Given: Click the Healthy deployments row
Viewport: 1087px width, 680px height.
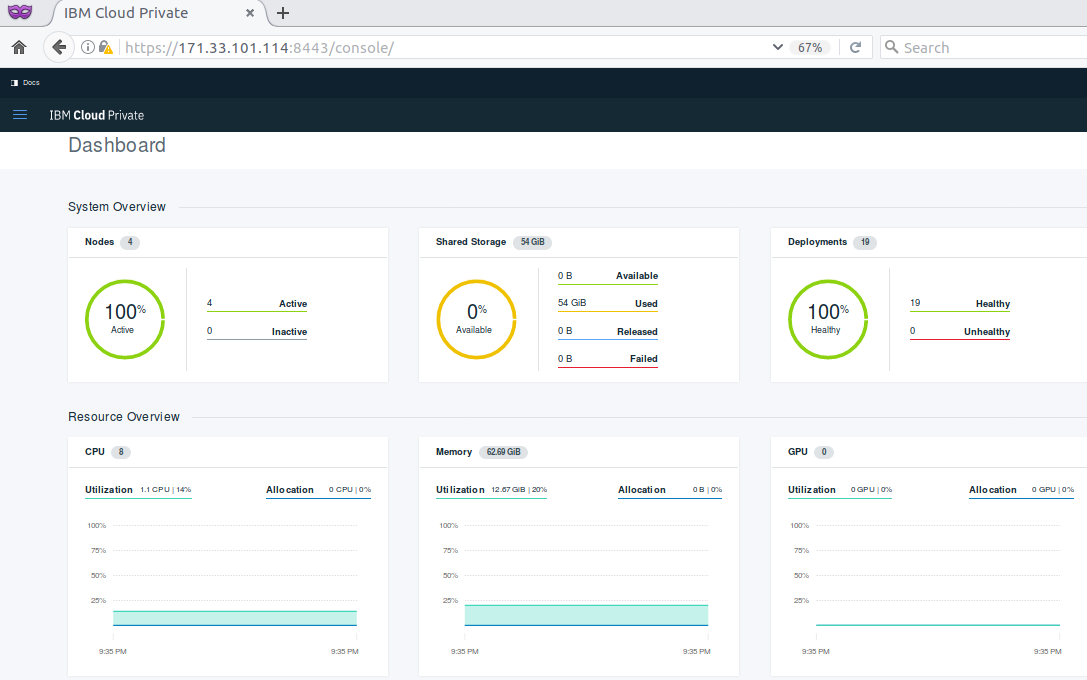Looking at the screenshot, I should tap(959, 304).
